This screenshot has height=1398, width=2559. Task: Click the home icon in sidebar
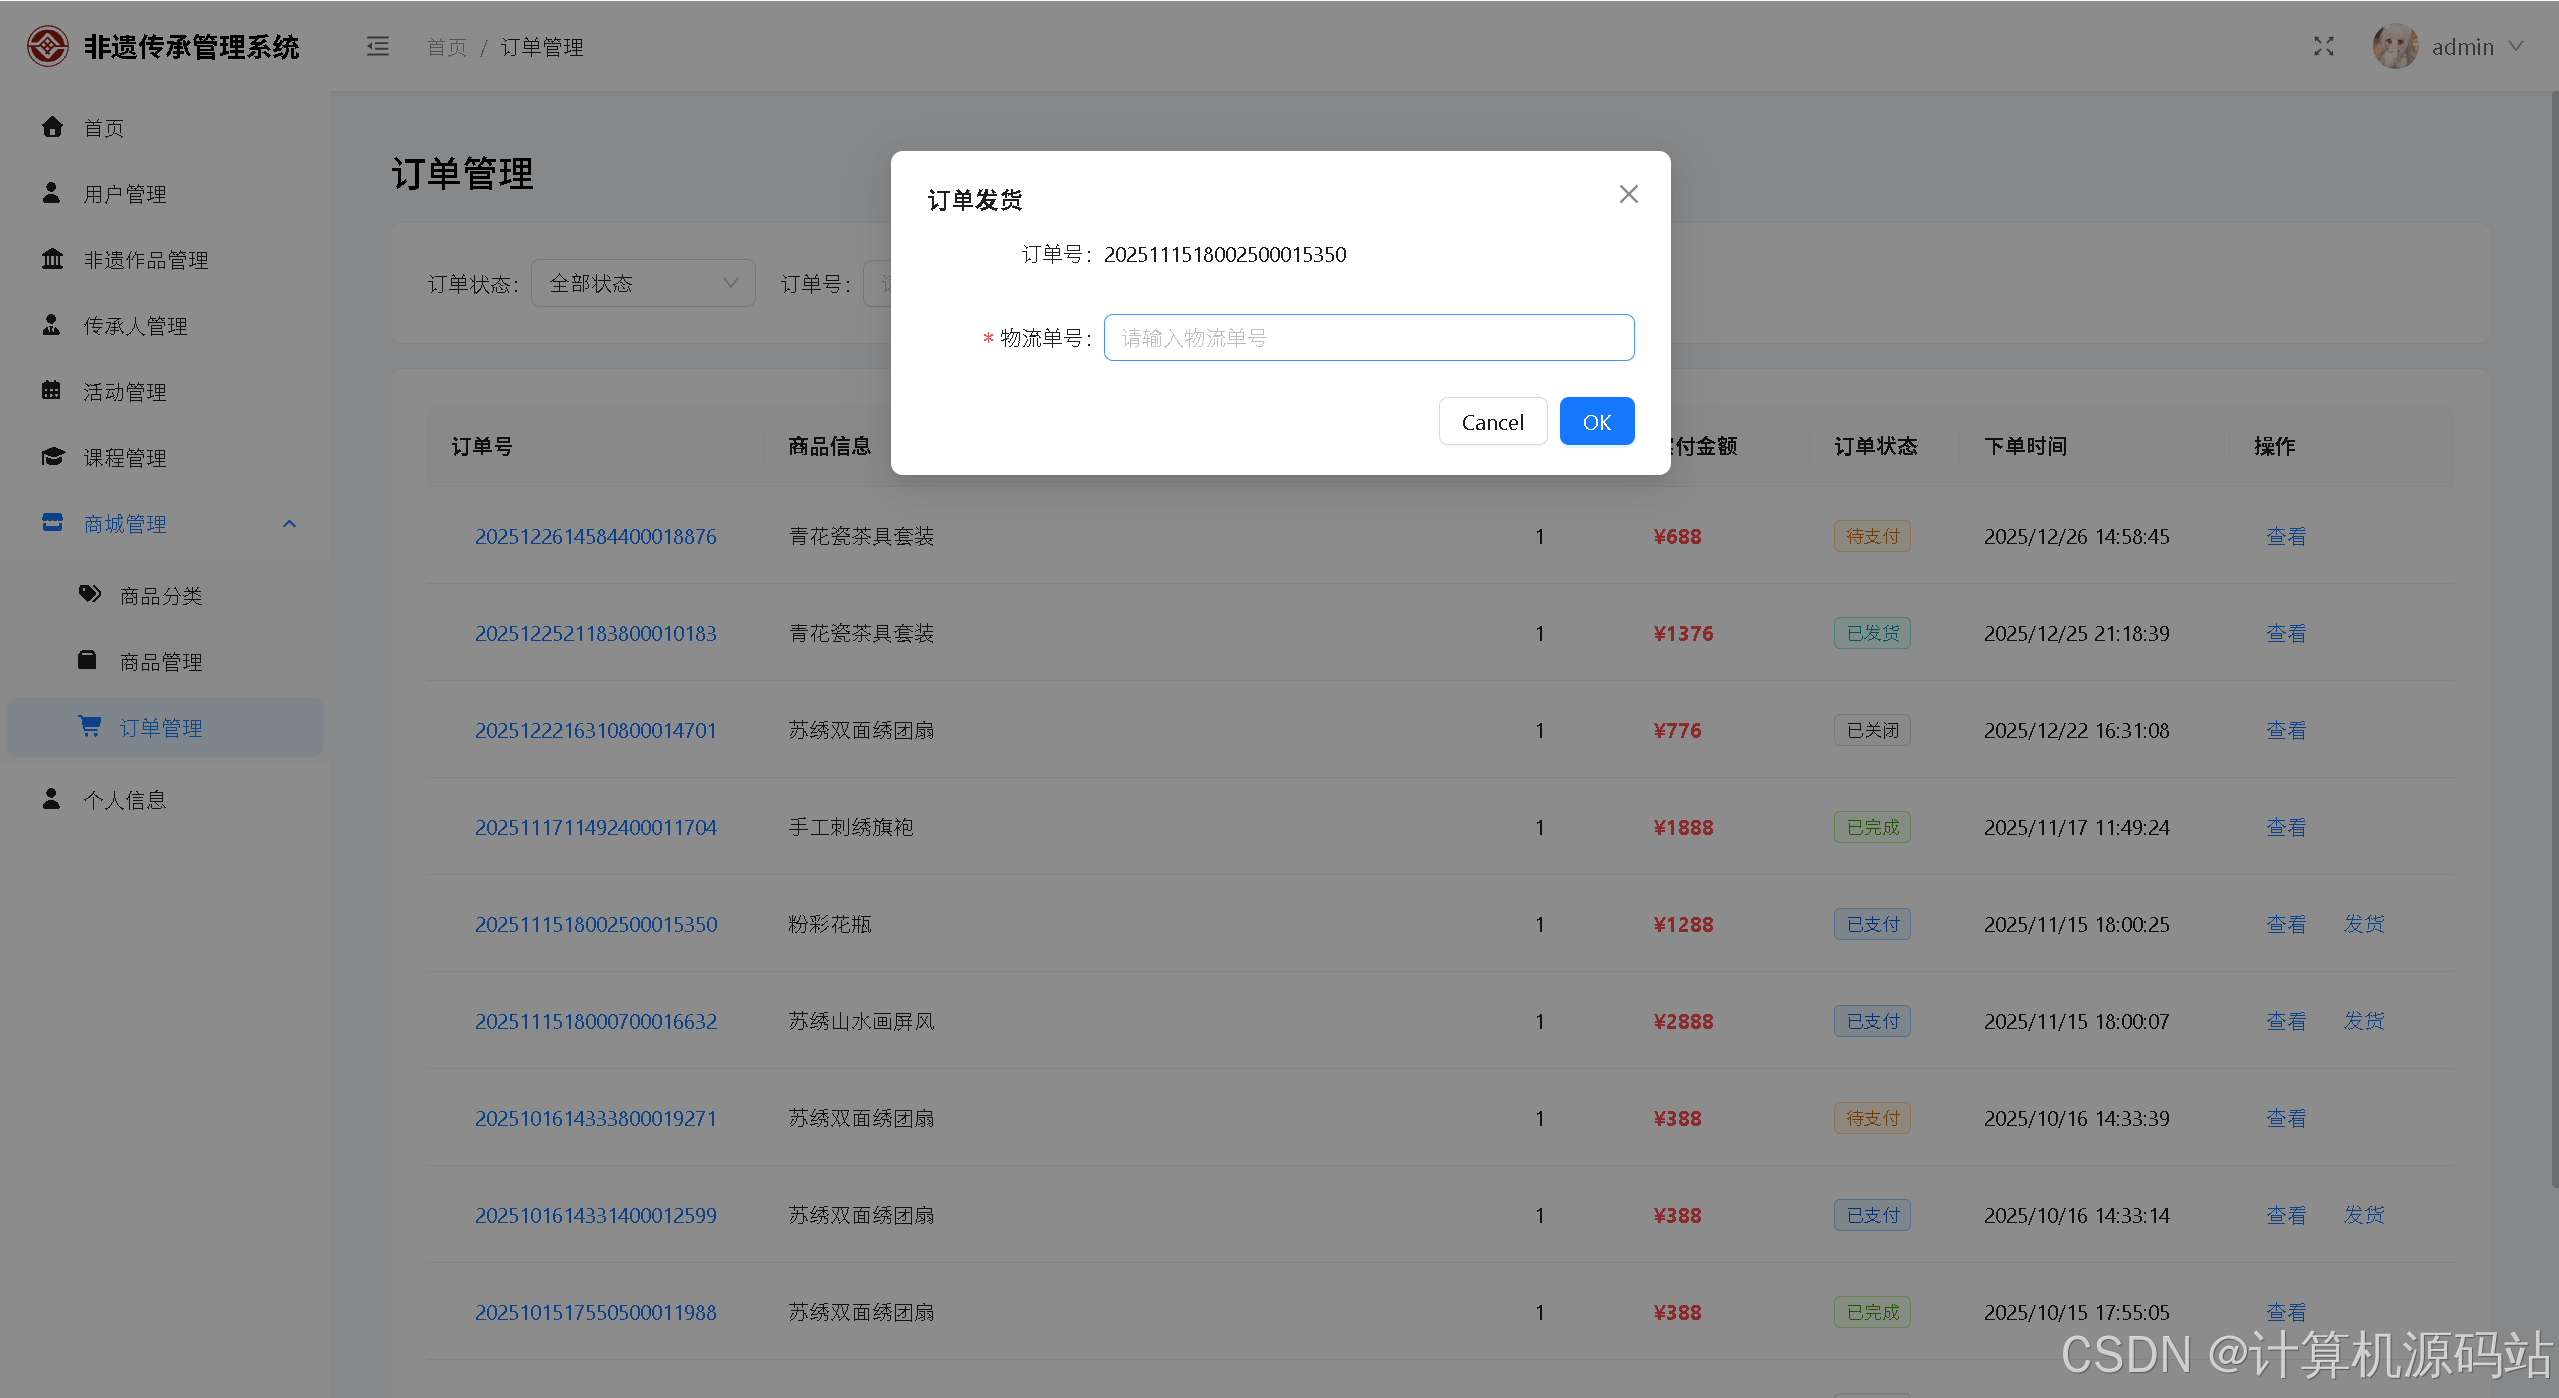click(52, 127)
